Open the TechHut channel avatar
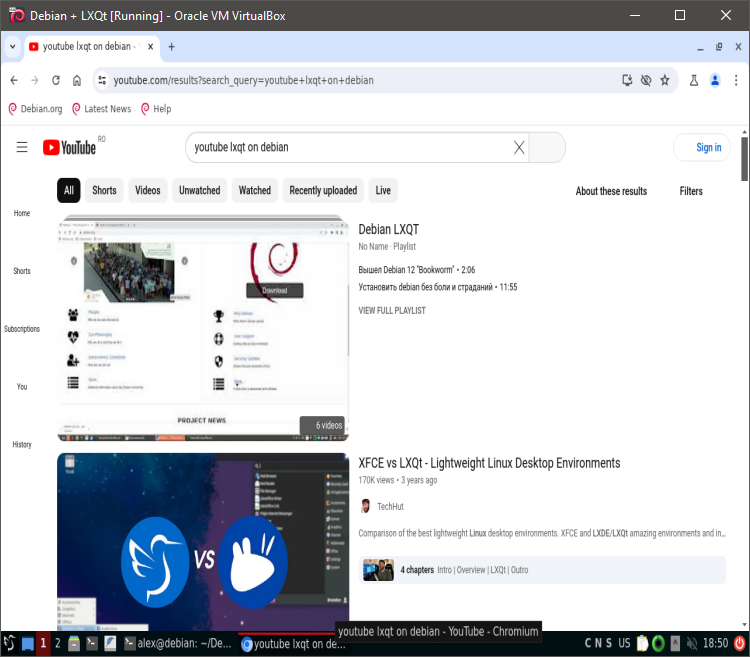 (x=365, y=506)
